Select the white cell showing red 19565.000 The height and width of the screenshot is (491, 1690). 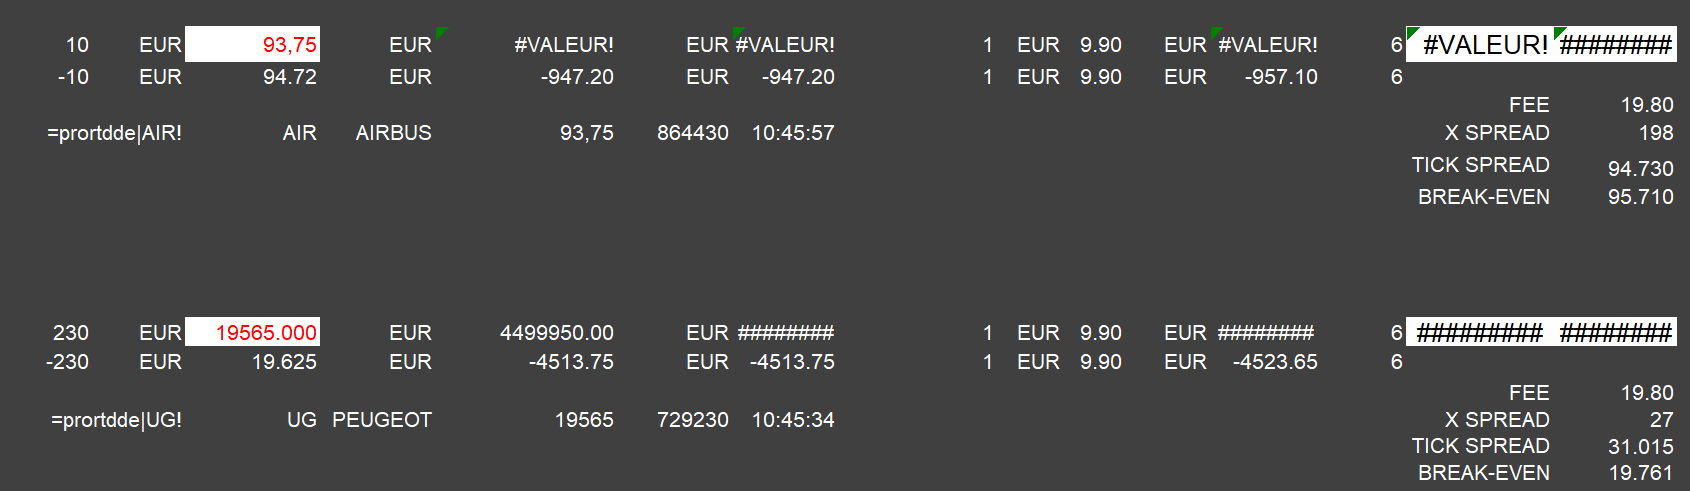[x=253, y=333]
